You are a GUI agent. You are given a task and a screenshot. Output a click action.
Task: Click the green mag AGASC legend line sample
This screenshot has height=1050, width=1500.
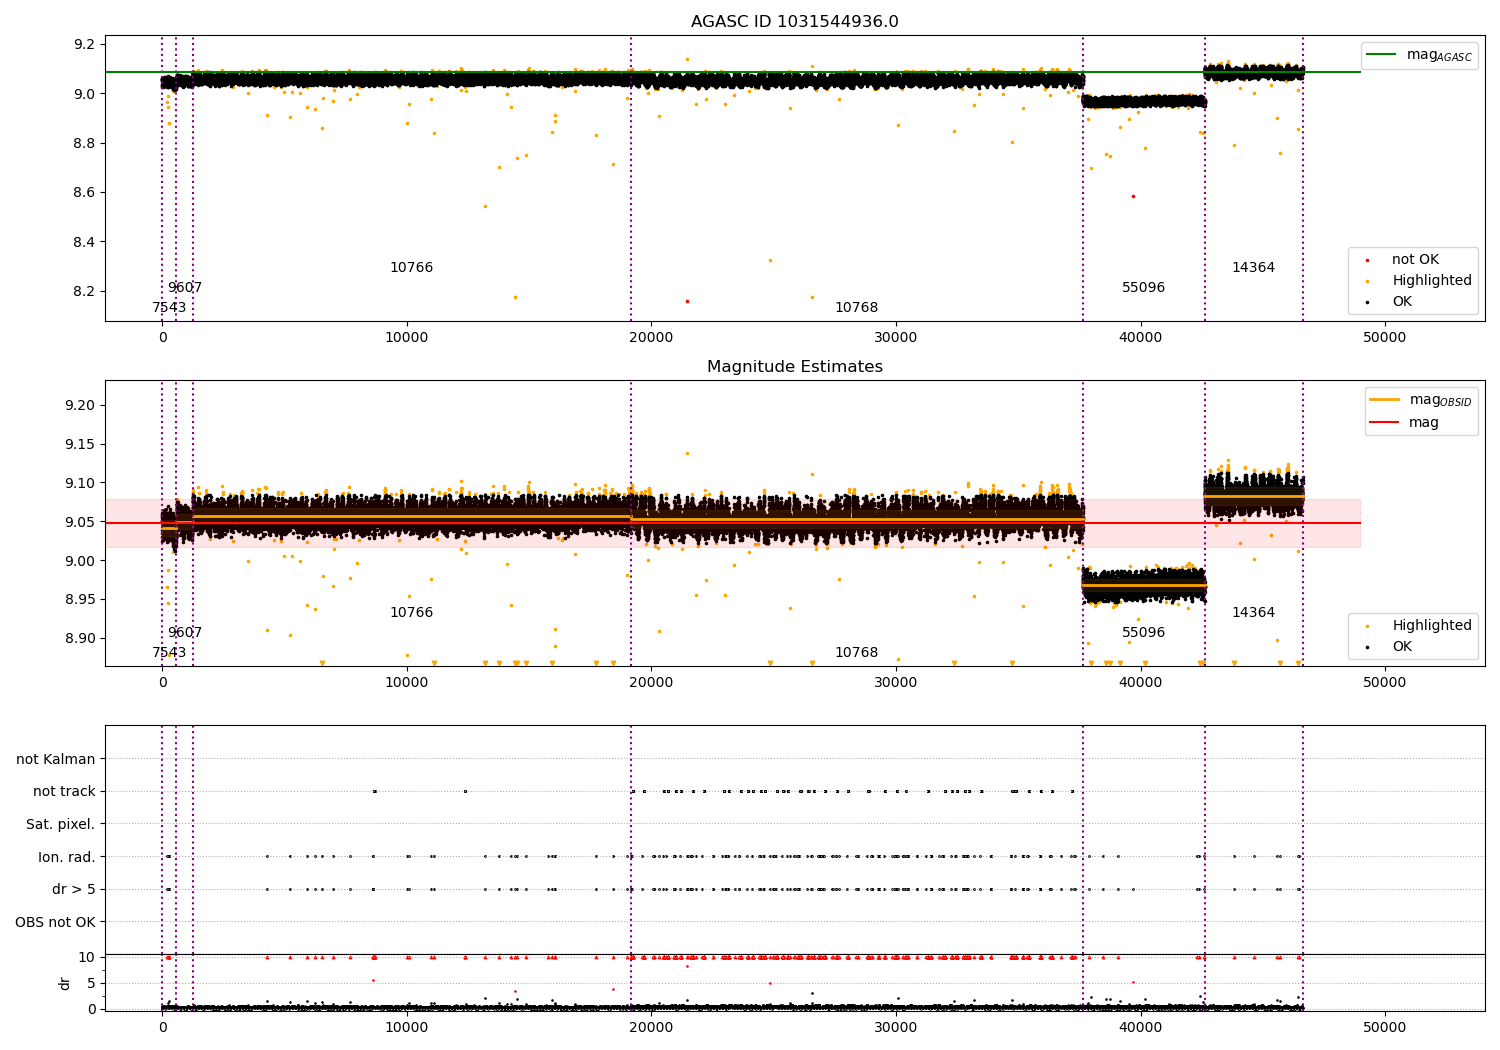point(1382,55)
